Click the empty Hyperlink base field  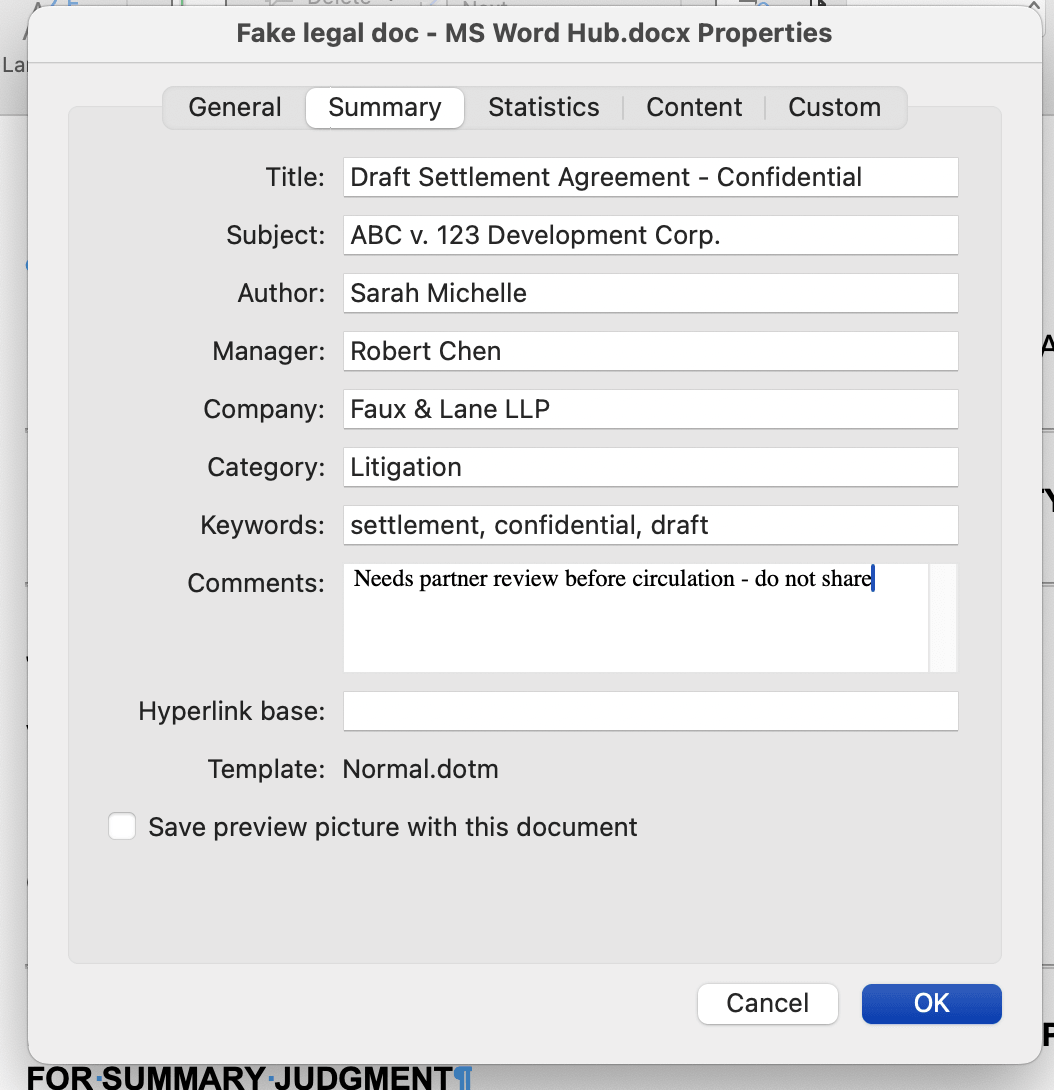(x=650, y=711)
